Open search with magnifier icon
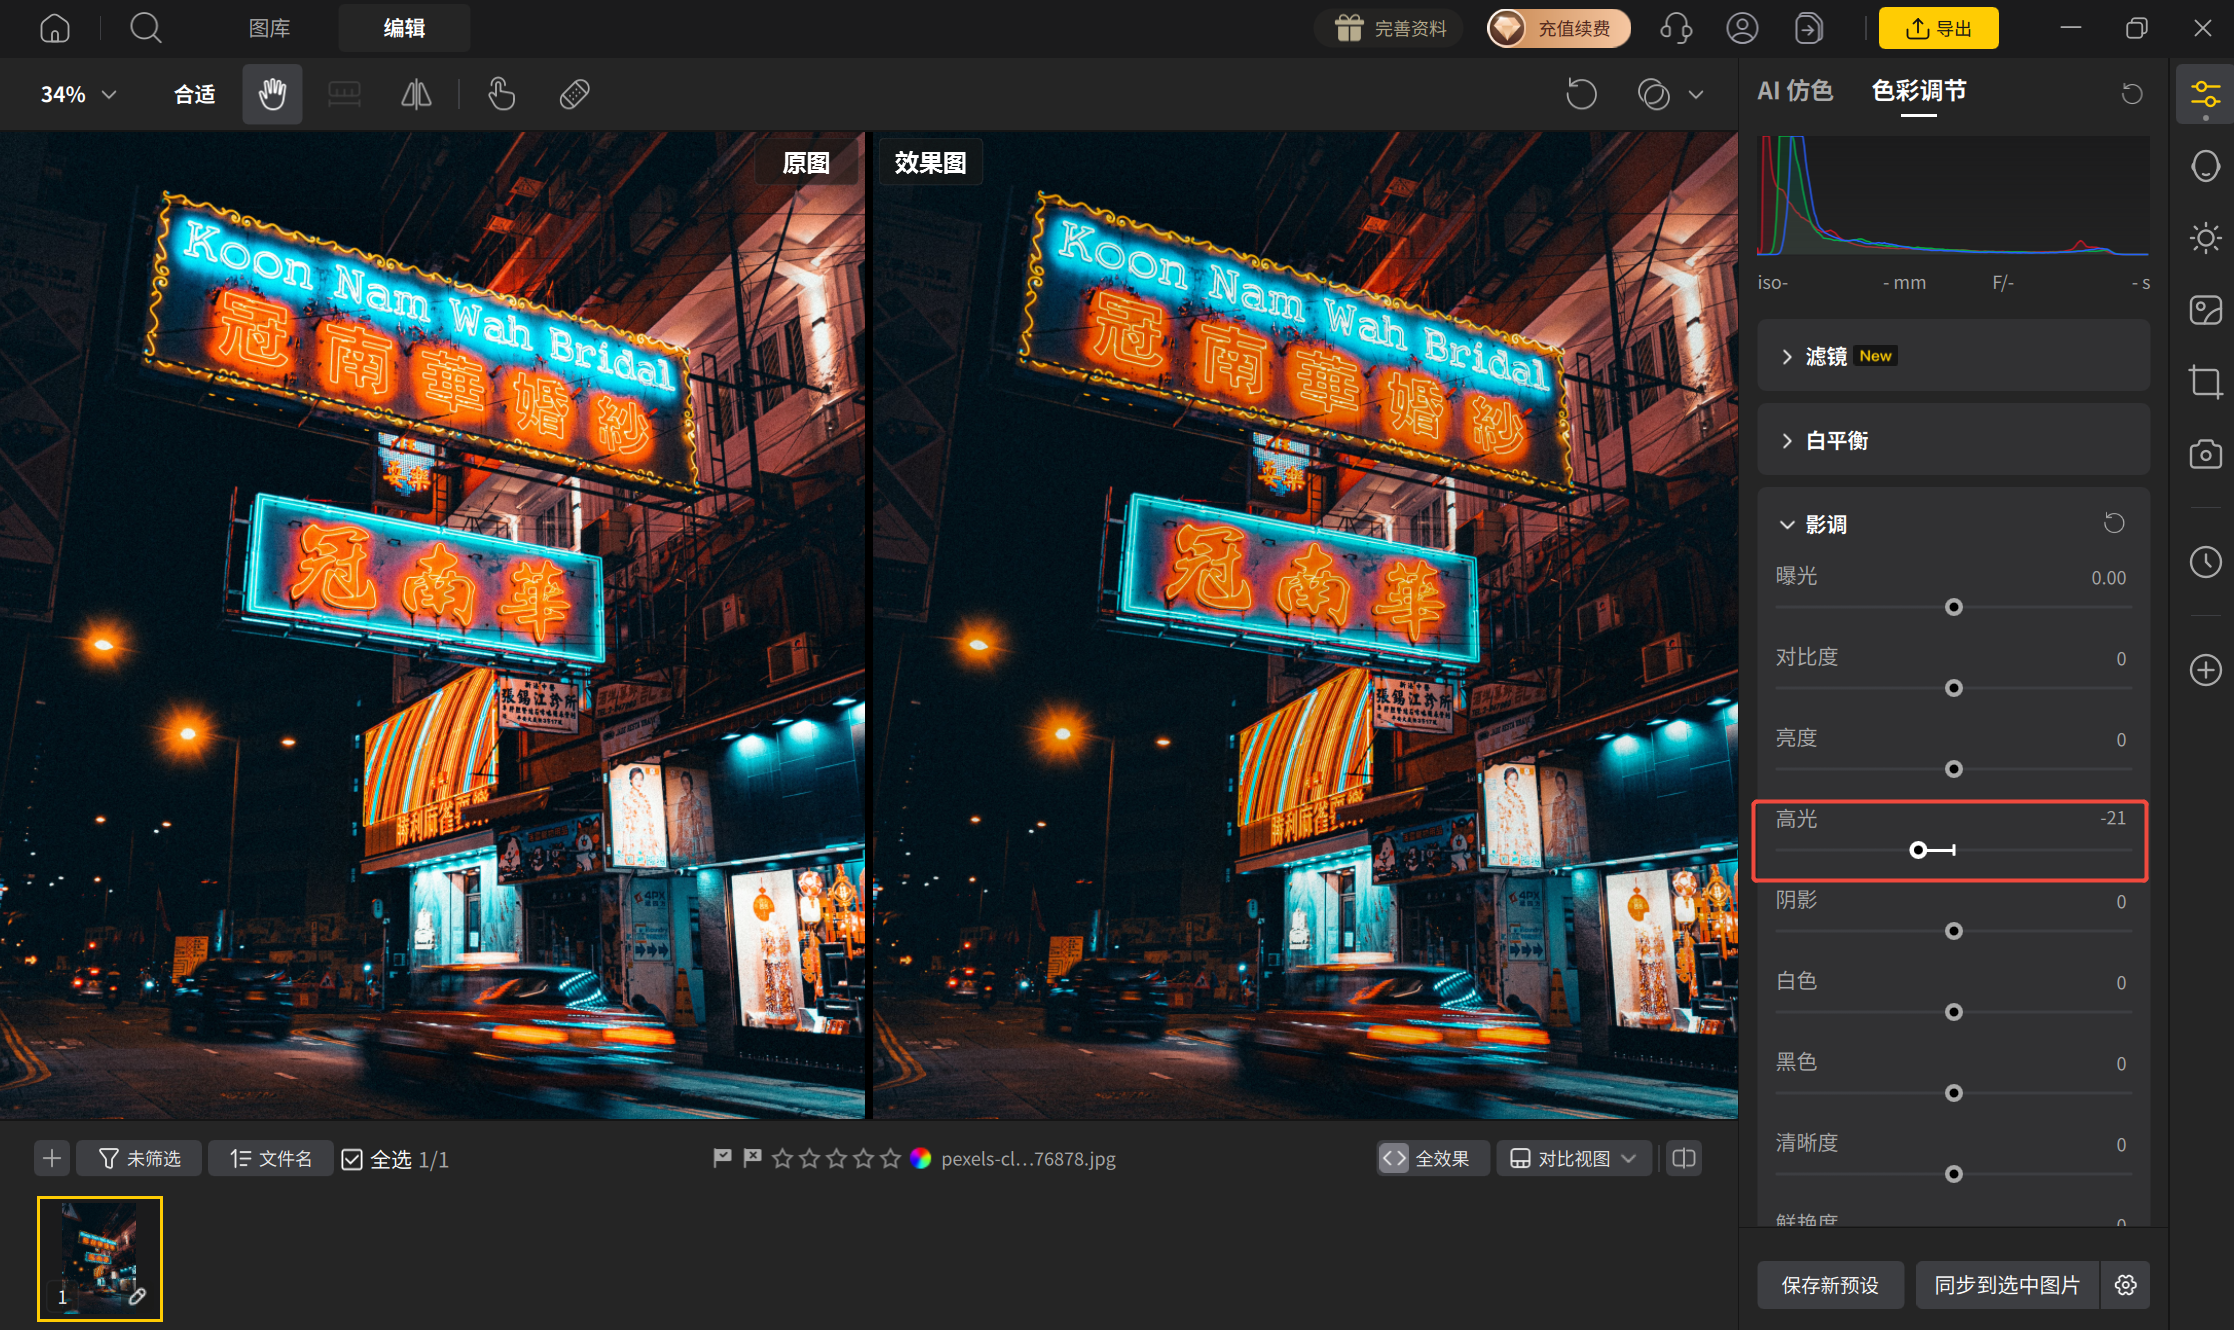 pos(146,28)
